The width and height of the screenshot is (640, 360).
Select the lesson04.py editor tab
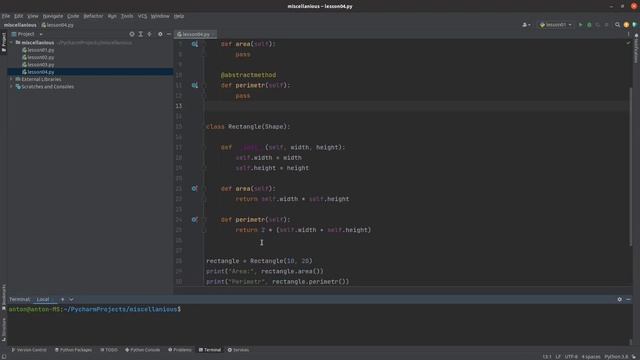(x=196, y=34)
